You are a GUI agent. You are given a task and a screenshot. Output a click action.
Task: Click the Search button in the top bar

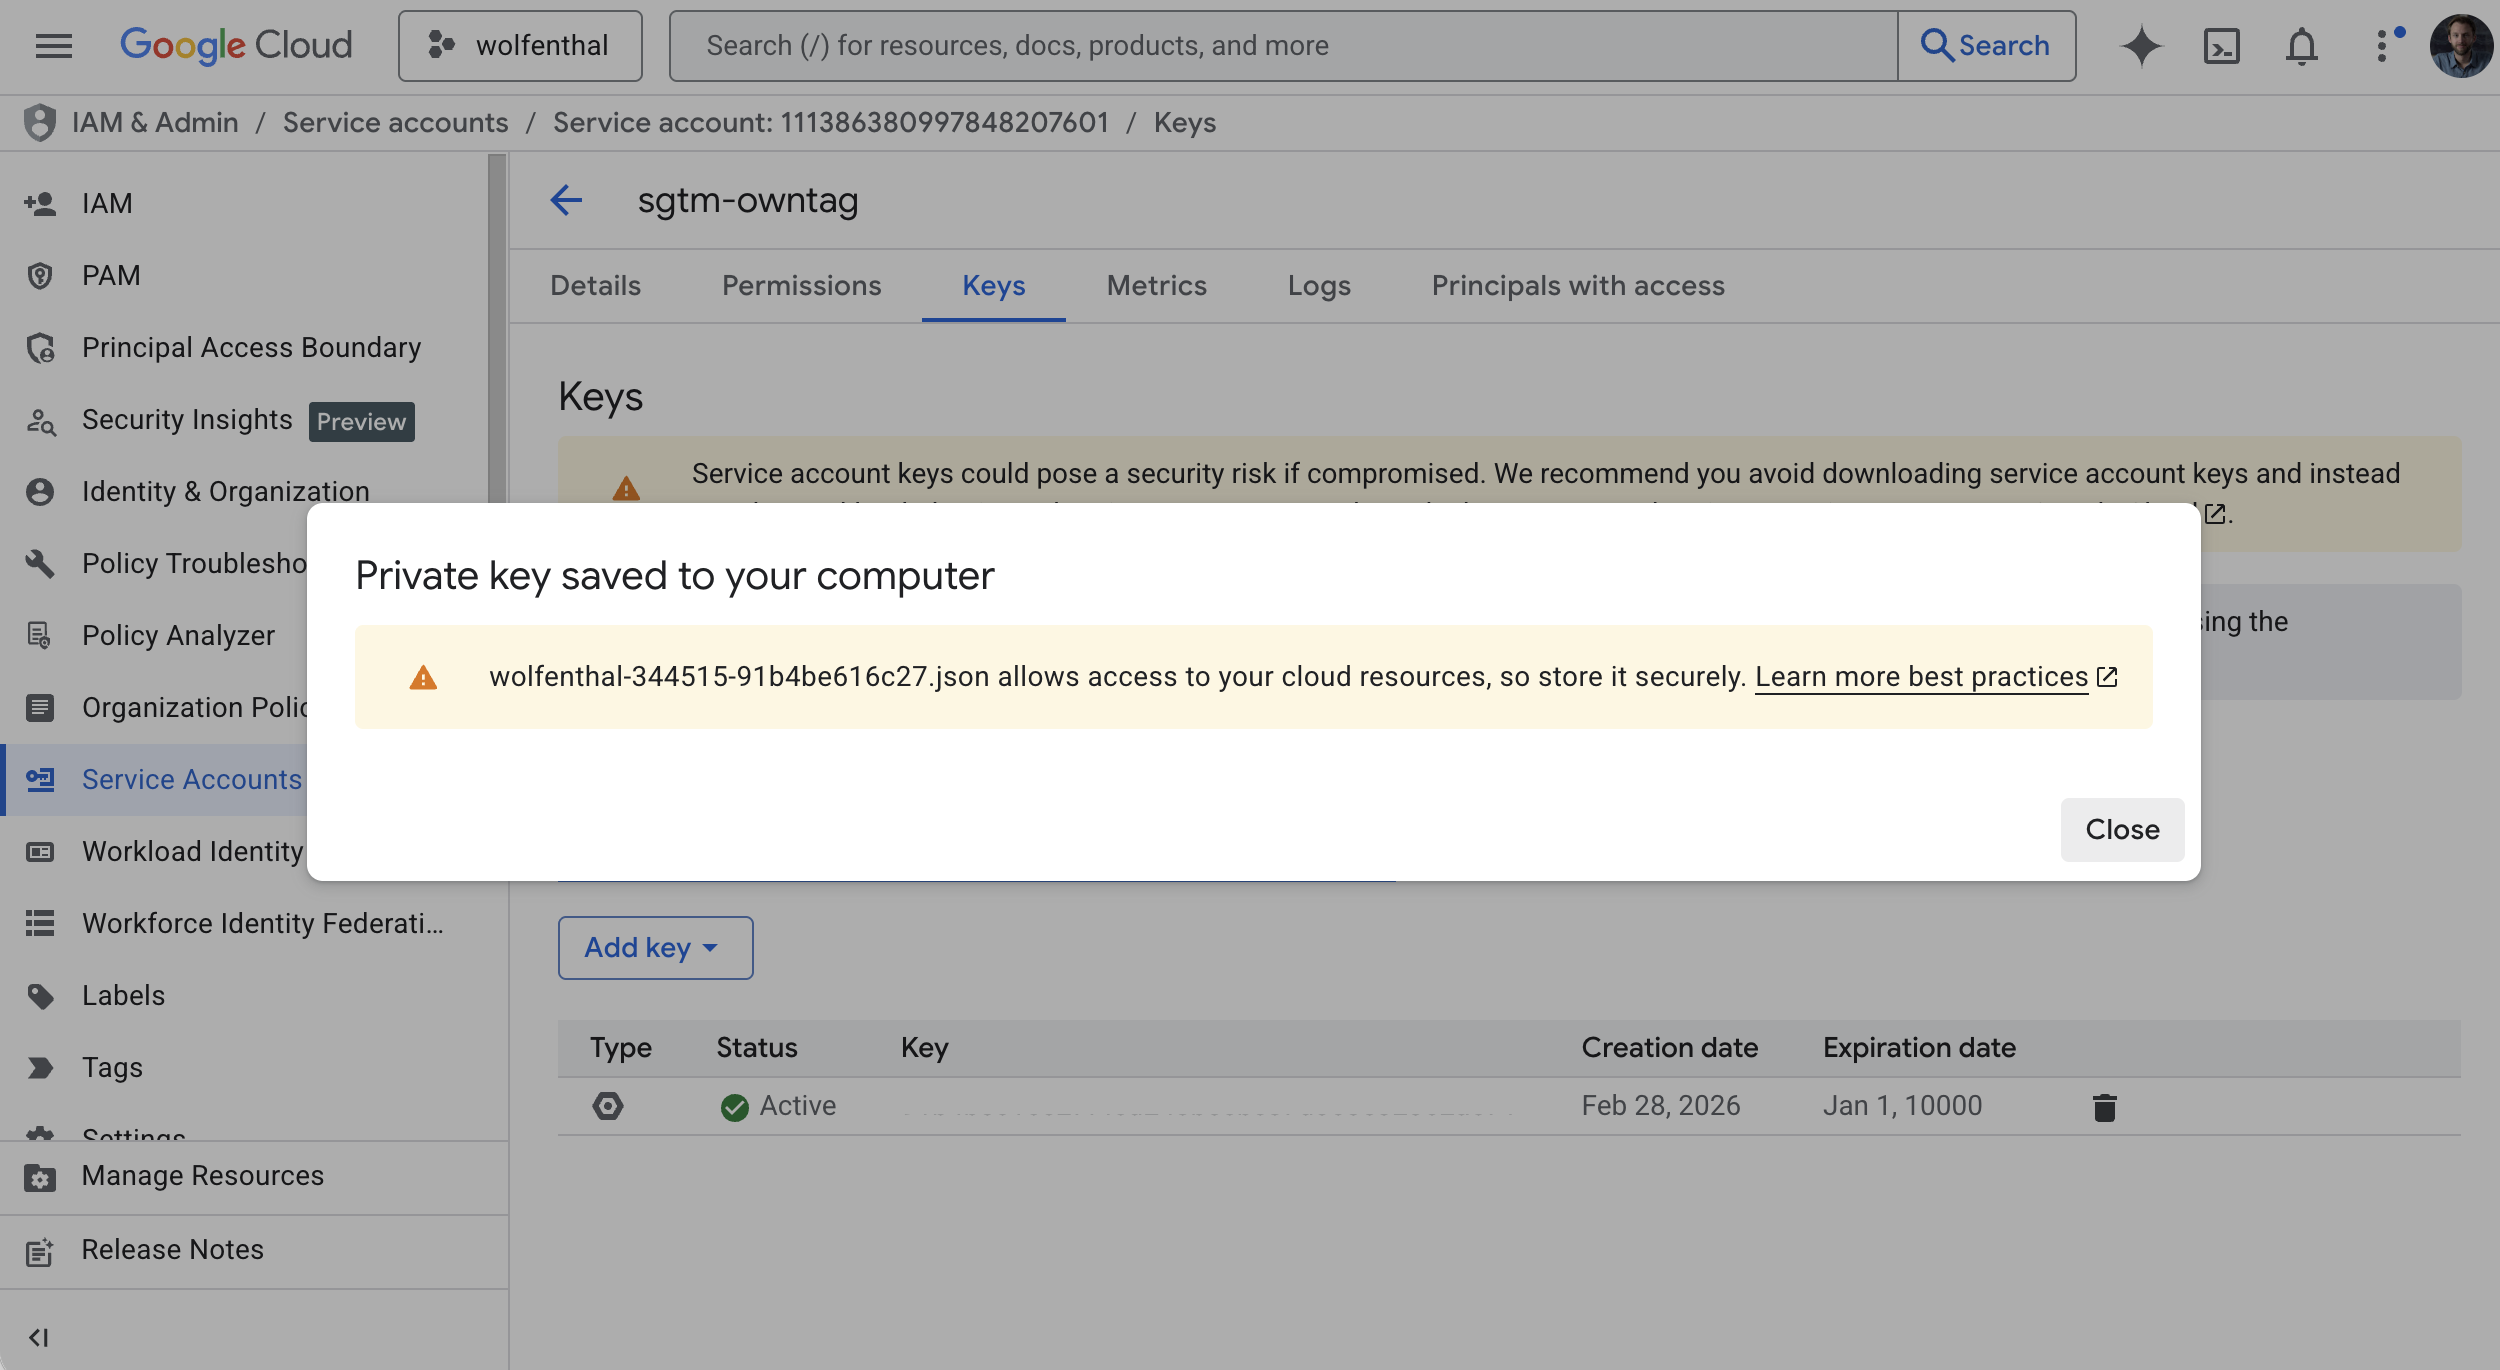click(x=1986, y=46)
